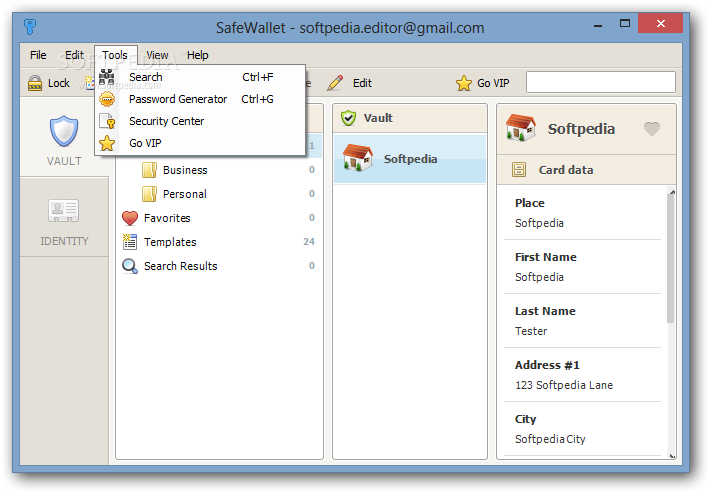Click the address 123 Softpedia Lane
The width and height of the screenshot is (710, 493).
pos(564,385)
